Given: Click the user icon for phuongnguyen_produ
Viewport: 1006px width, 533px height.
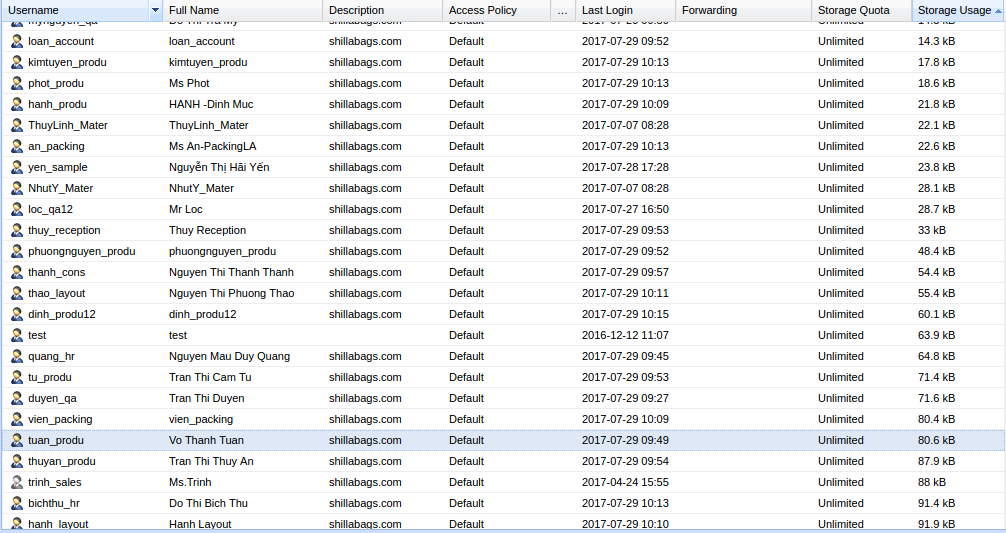Looking at the screenshot, I should [x=17, y=251].
